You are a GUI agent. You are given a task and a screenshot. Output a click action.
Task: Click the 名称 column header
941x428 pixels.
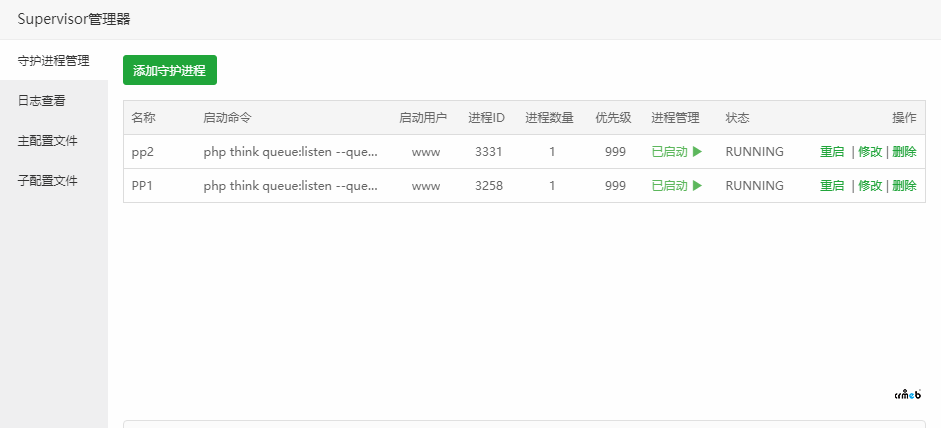point(143,118)
